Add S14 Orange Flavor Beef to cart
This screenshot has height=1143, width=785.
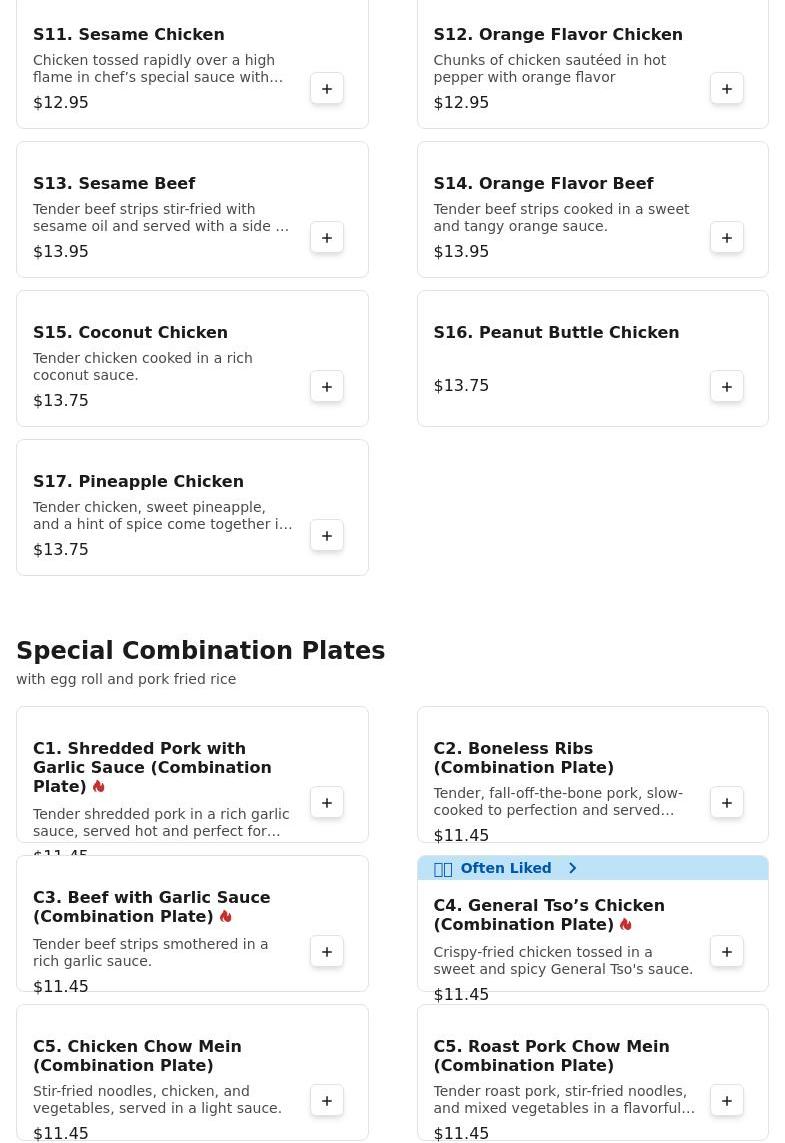click(x=727, y=238)
